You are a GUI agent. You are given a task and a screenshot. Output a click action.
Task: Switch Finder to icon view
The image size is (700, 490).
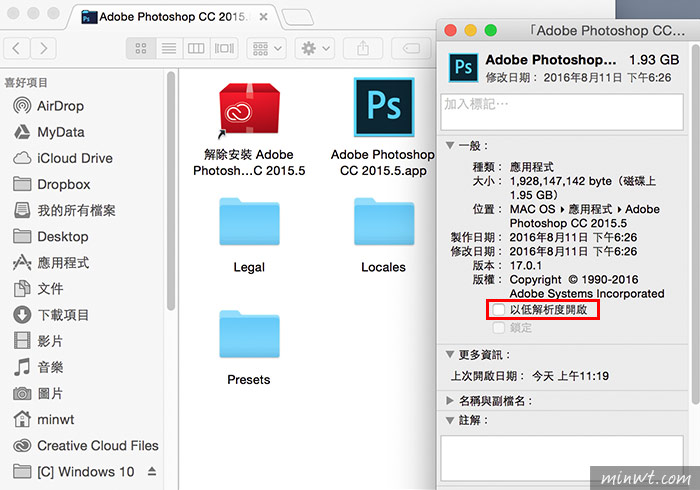(x=141, y=48)
